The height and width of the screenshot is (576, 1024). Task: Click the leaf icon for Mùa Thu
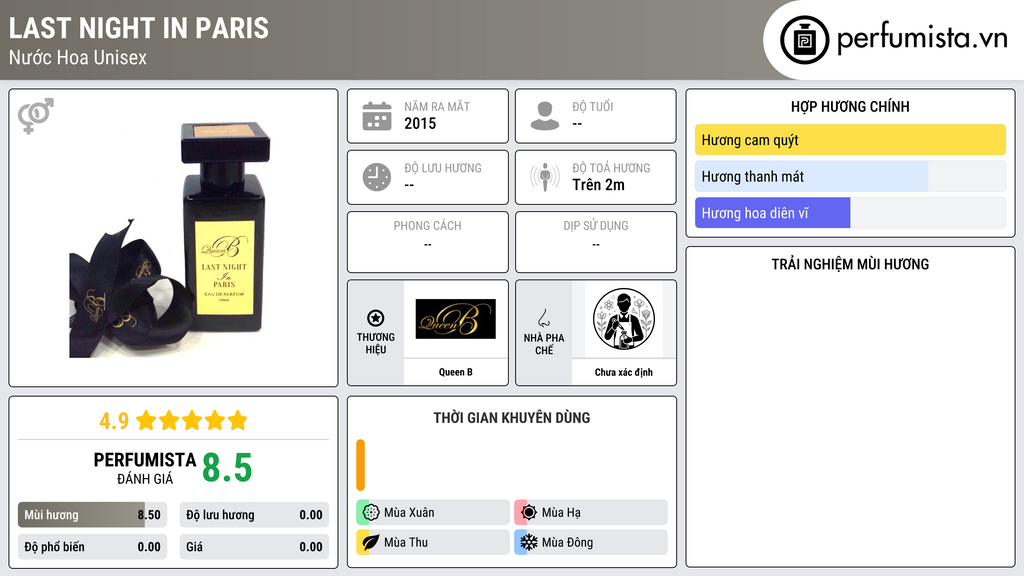(x=371, y=542)
